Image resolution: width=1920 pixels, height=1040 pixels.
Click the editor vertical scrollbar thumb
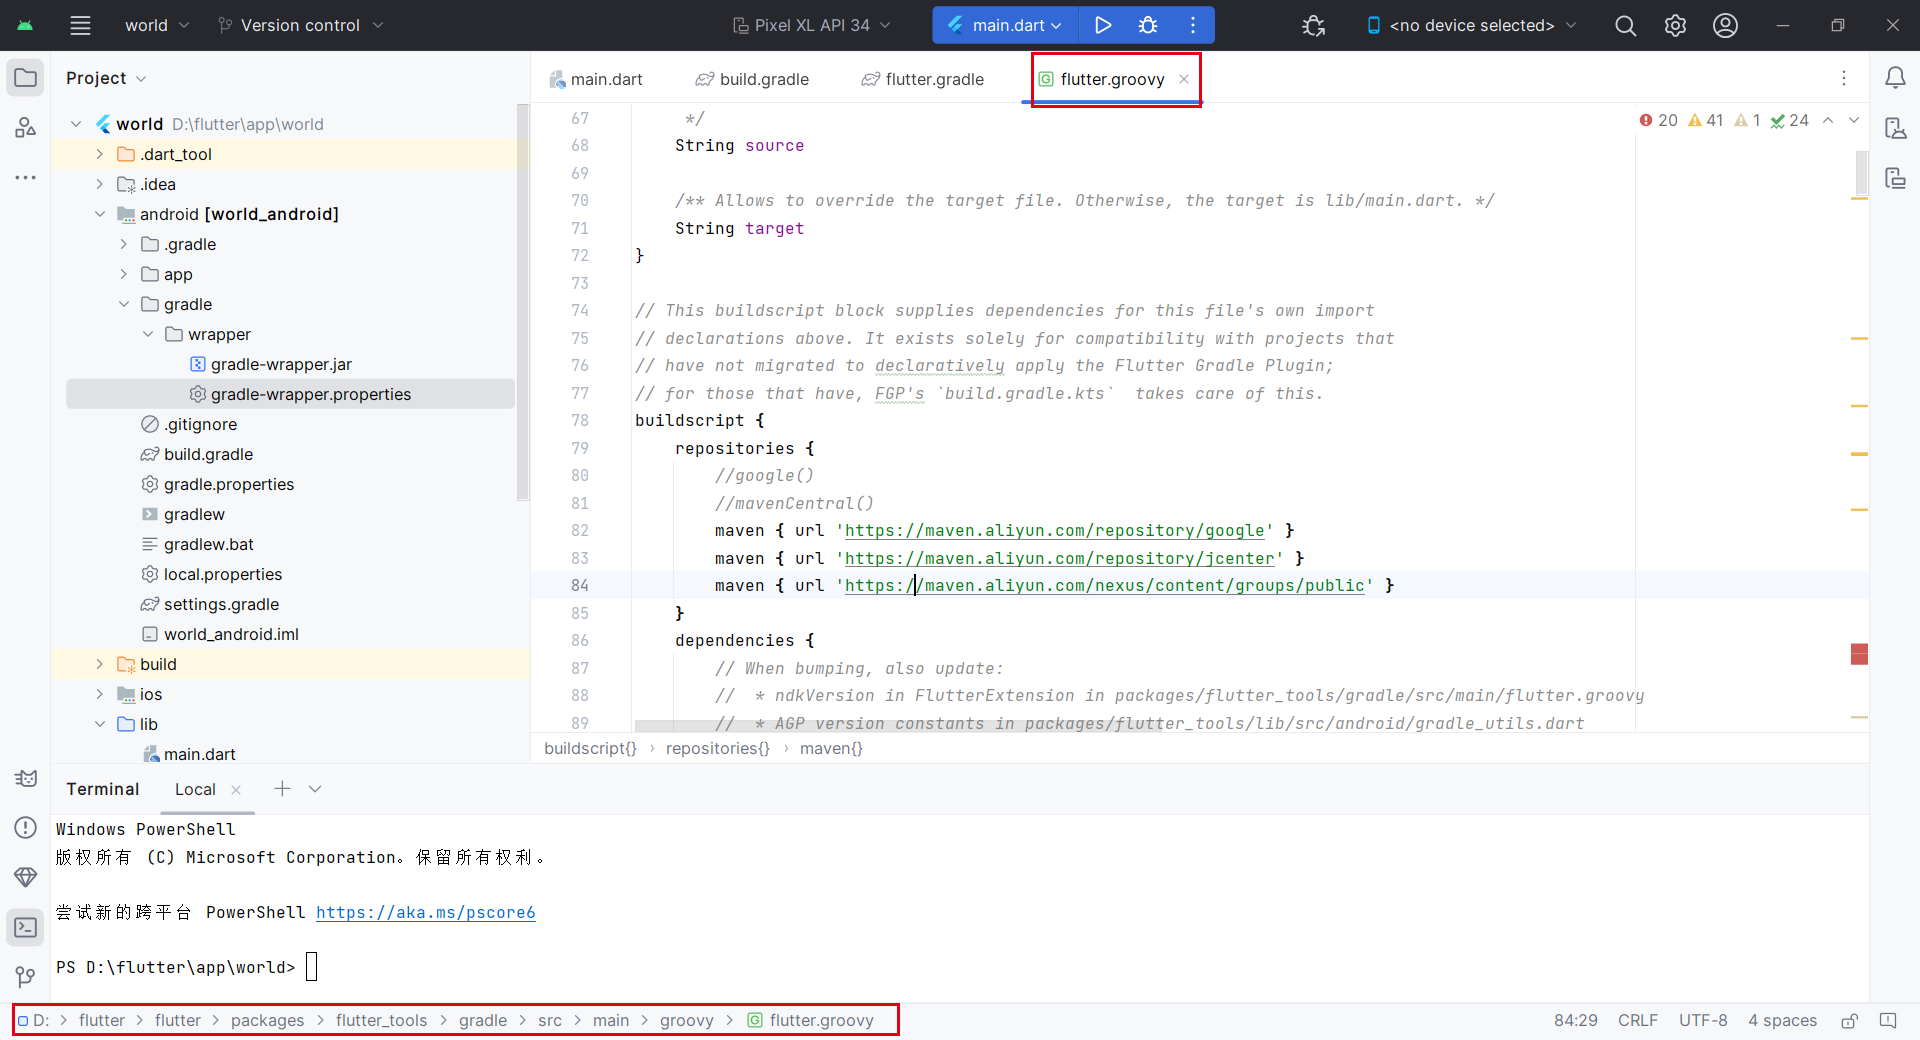tap(1861, 173)
